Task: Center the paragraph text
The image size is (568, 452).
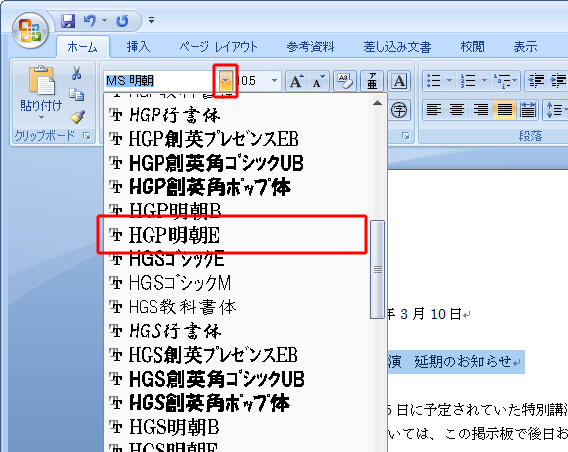Action: tap(457, 109)
